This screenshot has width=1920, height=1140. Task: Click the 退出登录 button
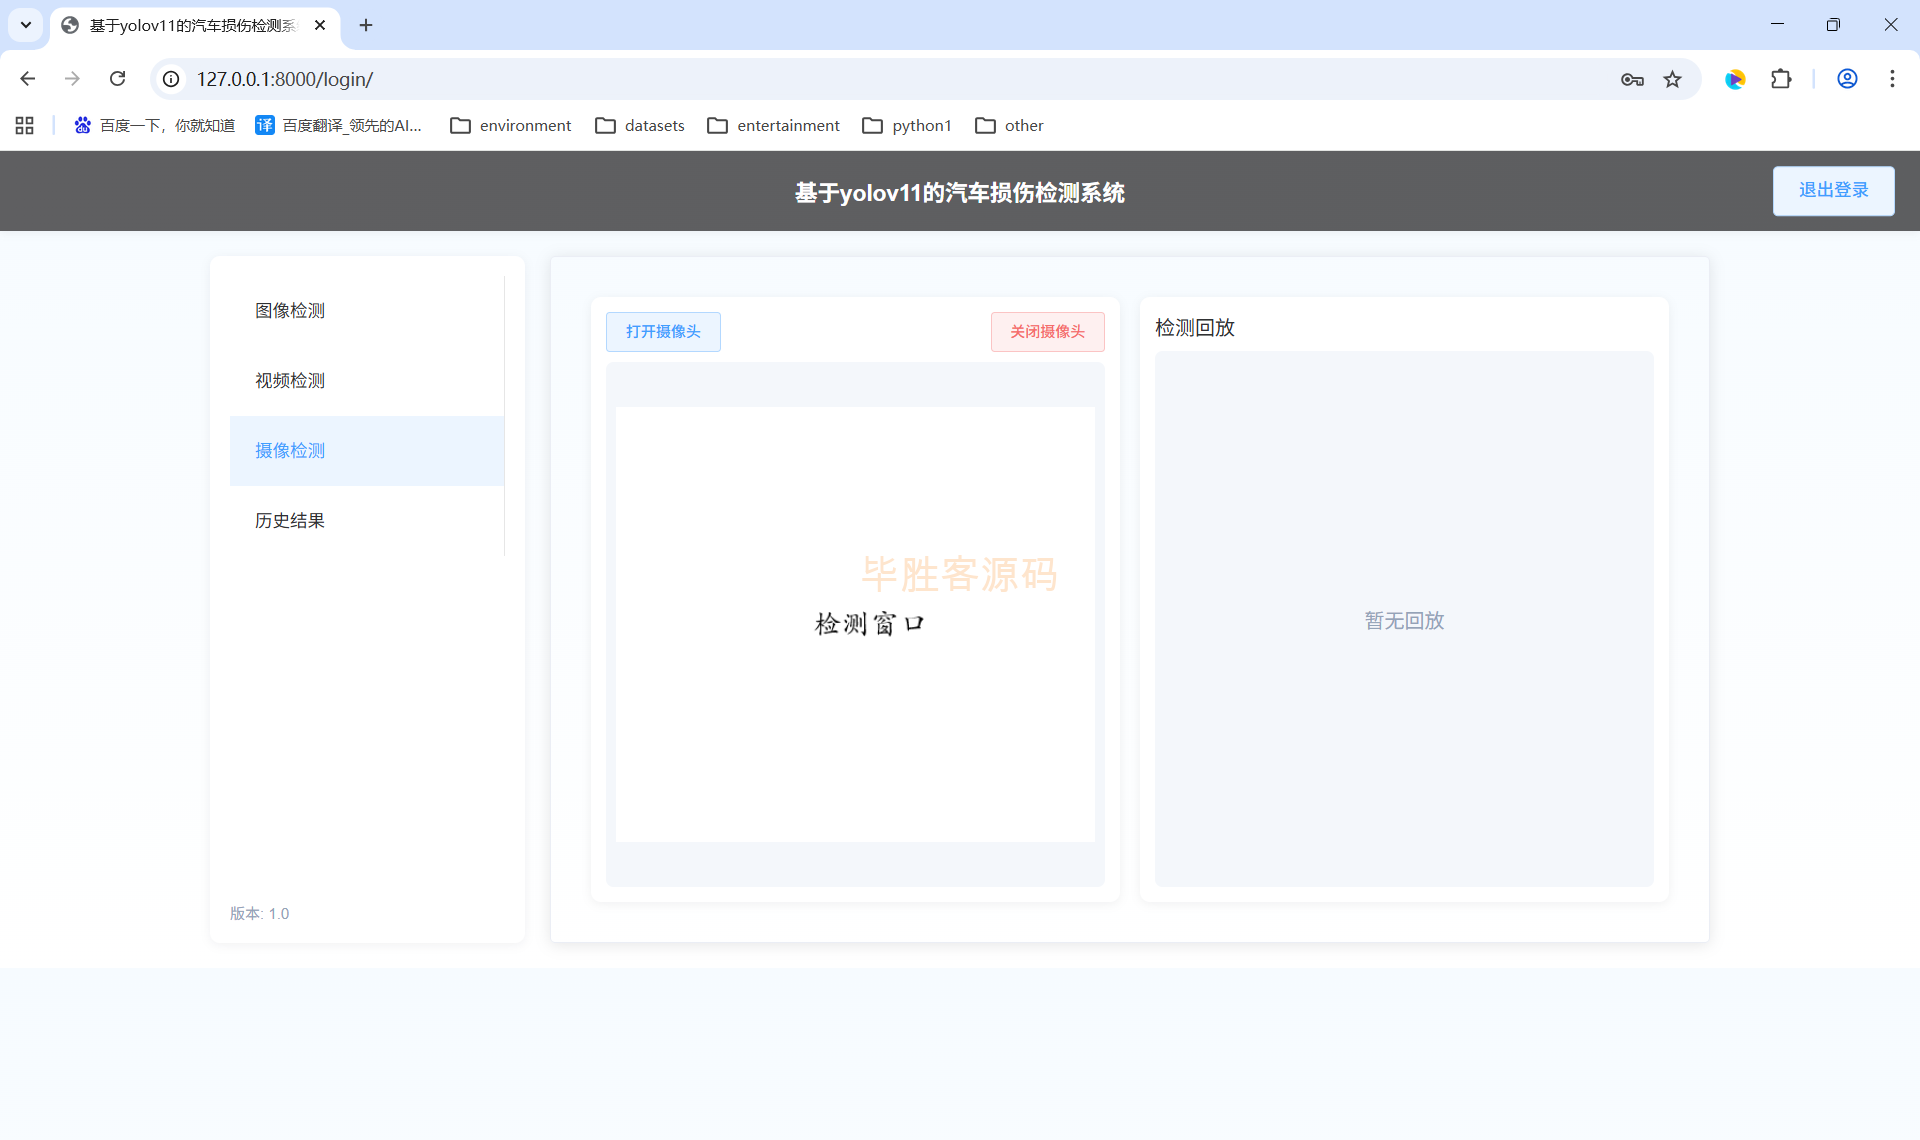pyautogui.click(x=1833, y=191)
